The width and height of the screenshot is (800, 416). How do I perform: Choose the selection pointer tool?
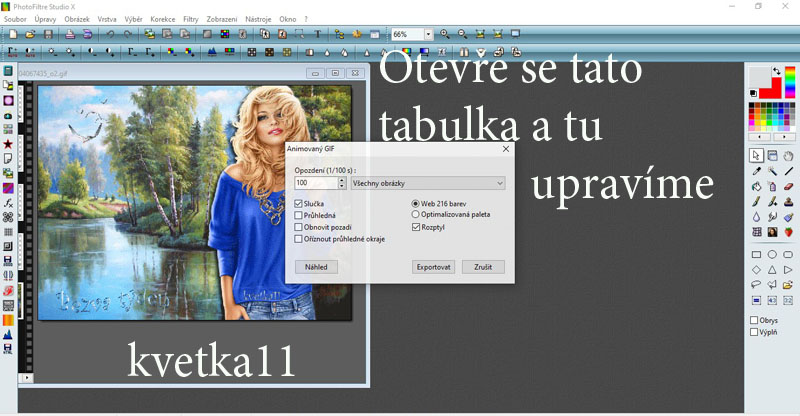coord(756,155)
